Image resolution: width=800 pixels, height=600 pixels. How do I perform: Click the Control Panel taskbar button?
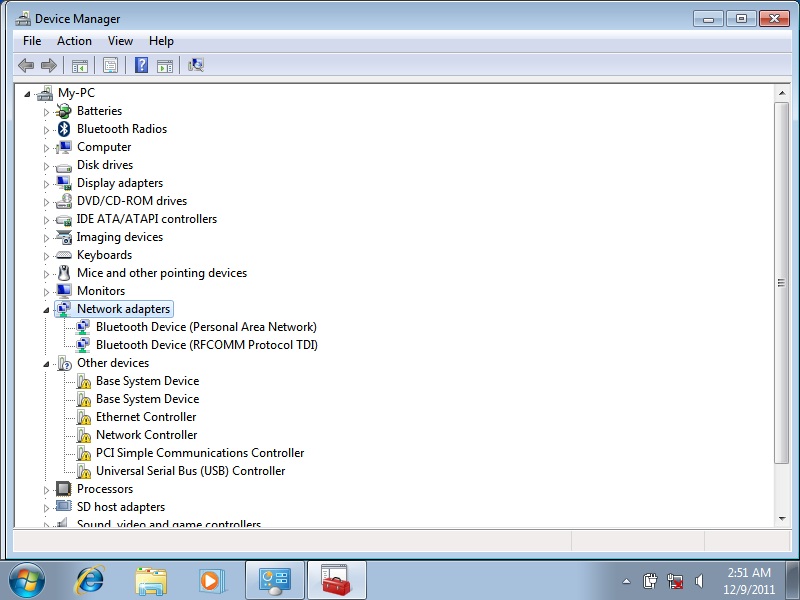(275, 580)
